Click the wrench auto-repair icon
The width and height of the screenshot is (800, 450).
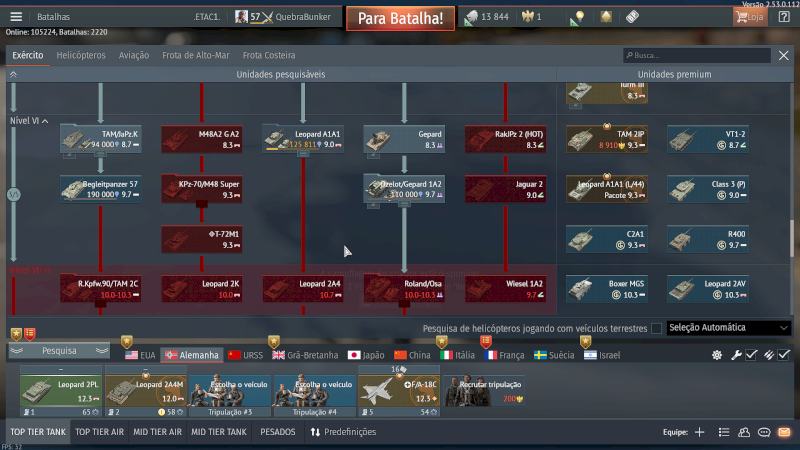(736, 355)
